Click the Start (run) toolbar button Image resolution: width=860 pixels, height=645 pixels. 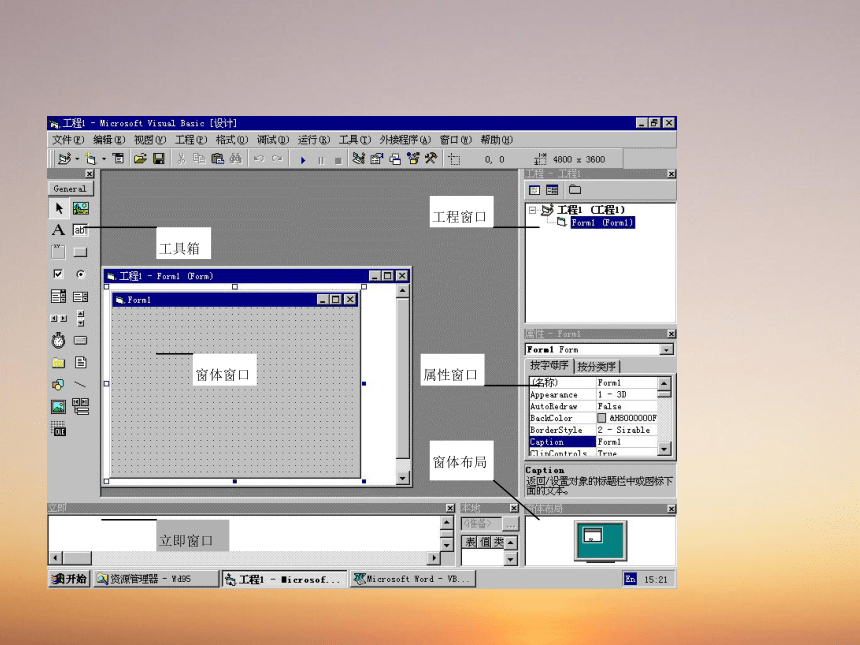303,160
